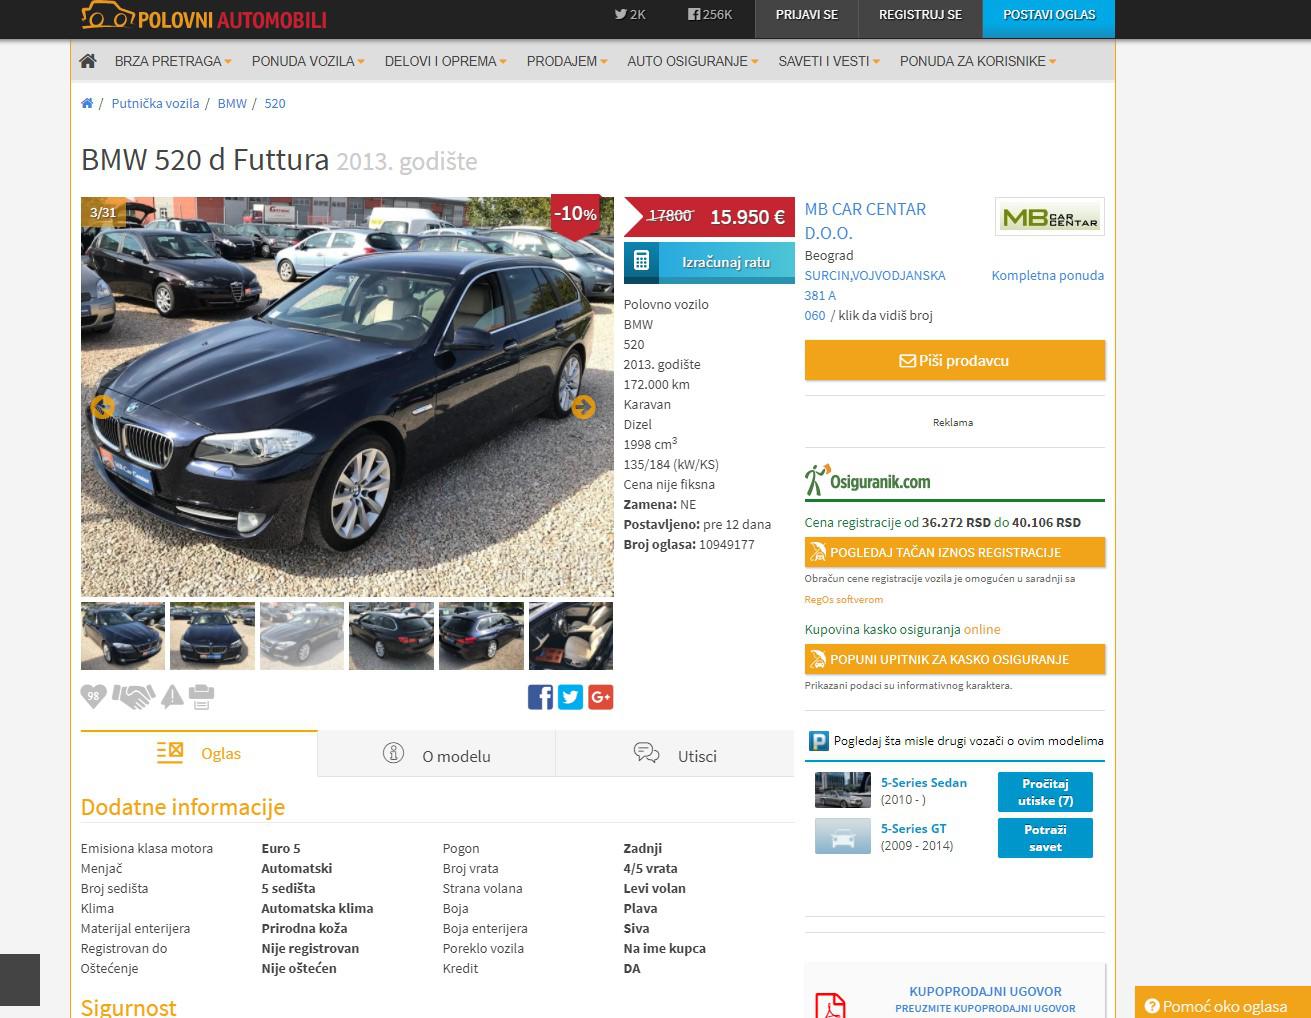Print the listing using printer icon
Screen dimensions: 1311x1018
[201, 696]
